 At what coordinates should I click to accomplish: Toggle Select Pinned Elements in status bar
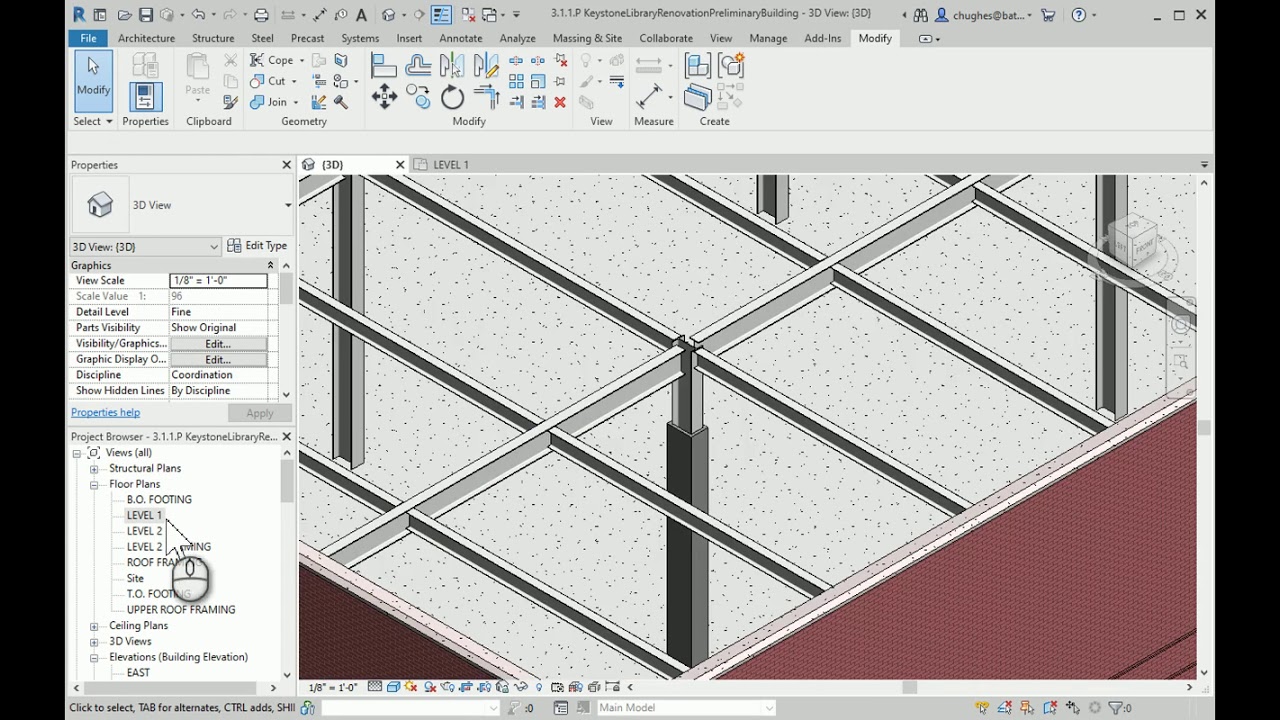[1027, 708]
